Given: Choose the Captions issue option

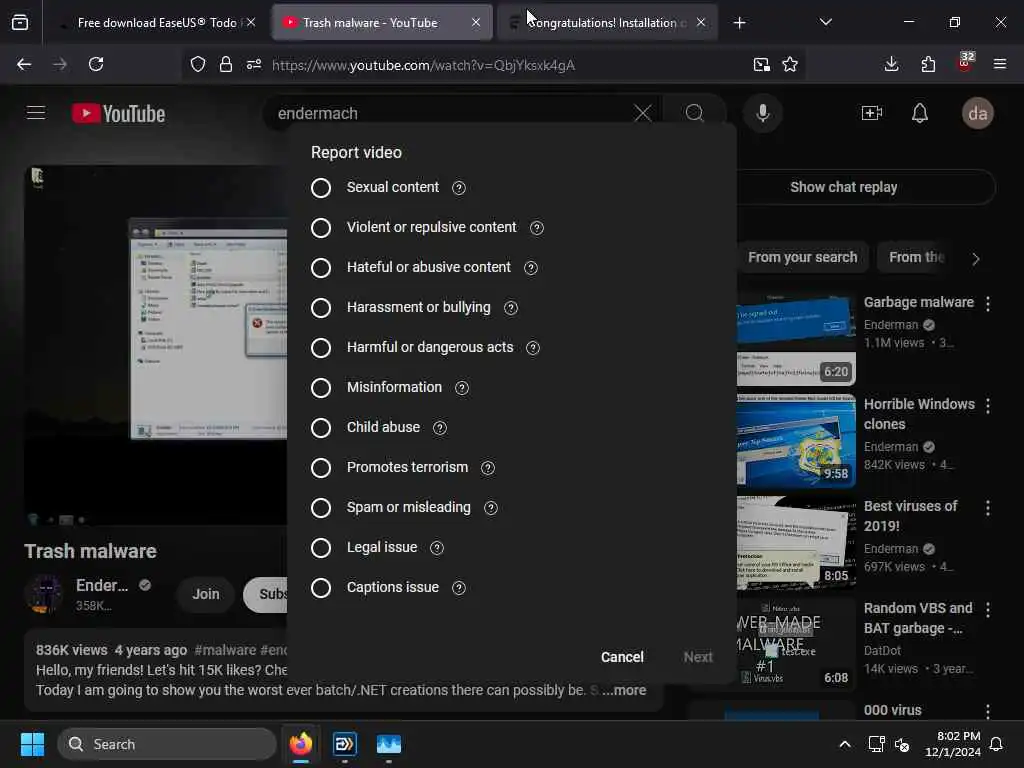Looking at the screenshot, I should click(x=321, y=588).
